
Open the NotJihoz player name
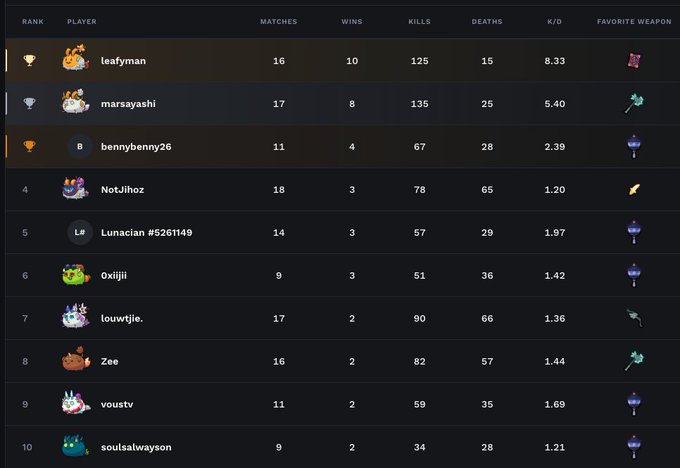123,190
